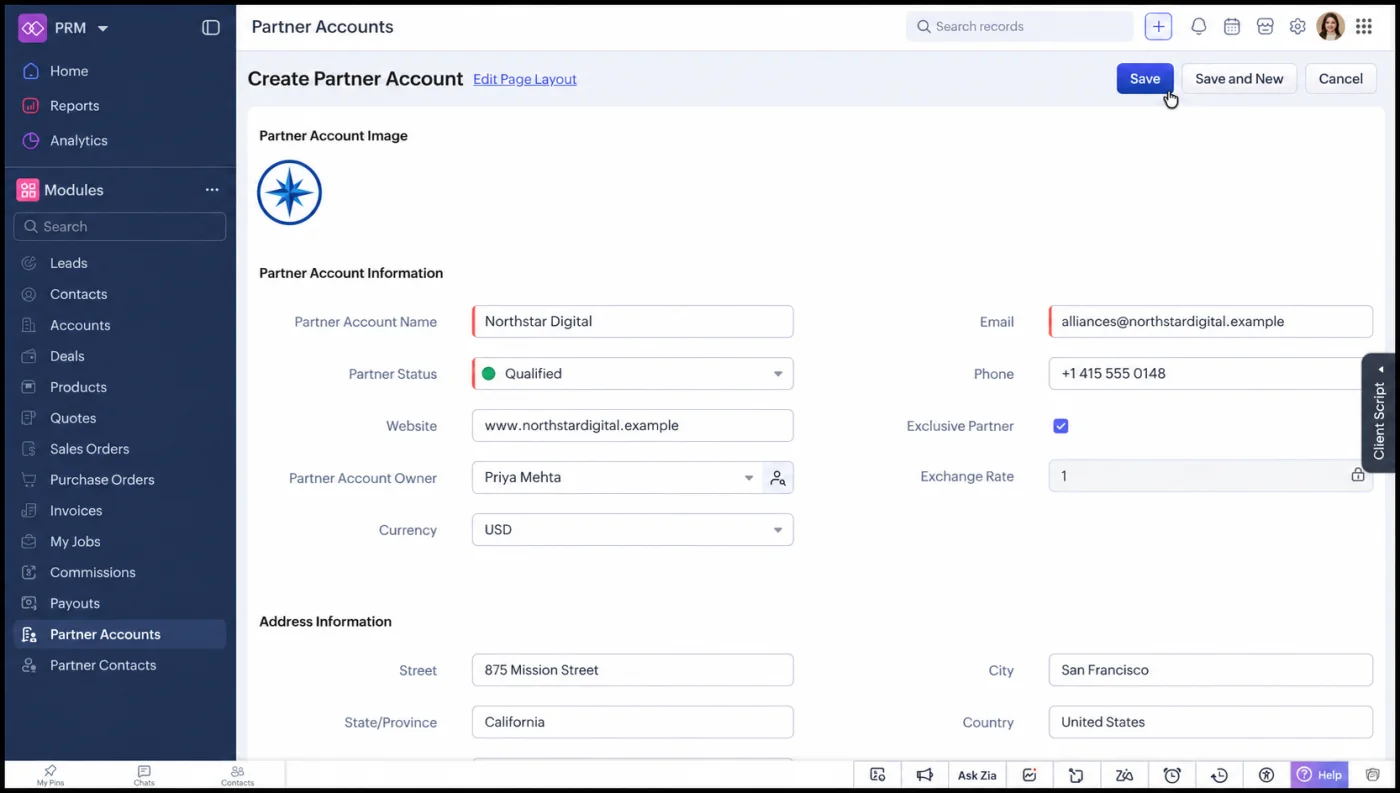
Task: Click the alarm clock reminders icon
Action: 1172,775
